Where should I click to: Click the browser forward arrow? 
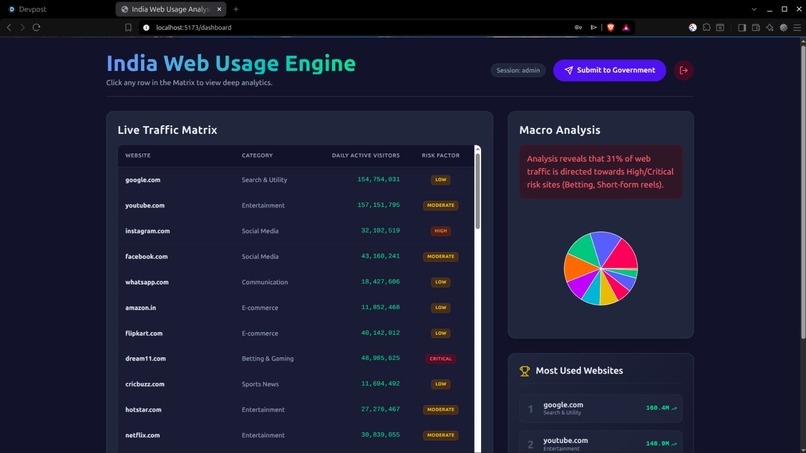(23, 27)
